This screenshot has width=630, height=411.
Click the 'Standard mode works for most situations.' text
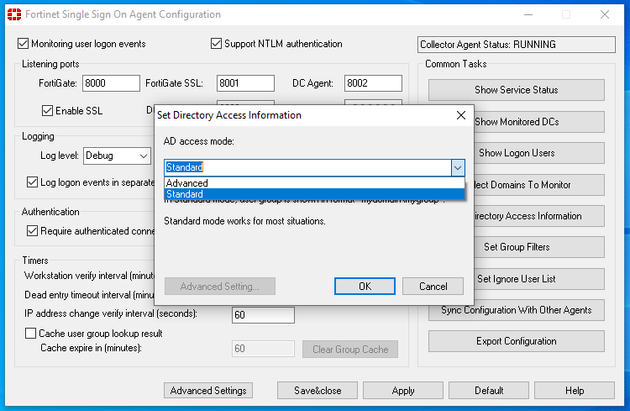[245, 221]
